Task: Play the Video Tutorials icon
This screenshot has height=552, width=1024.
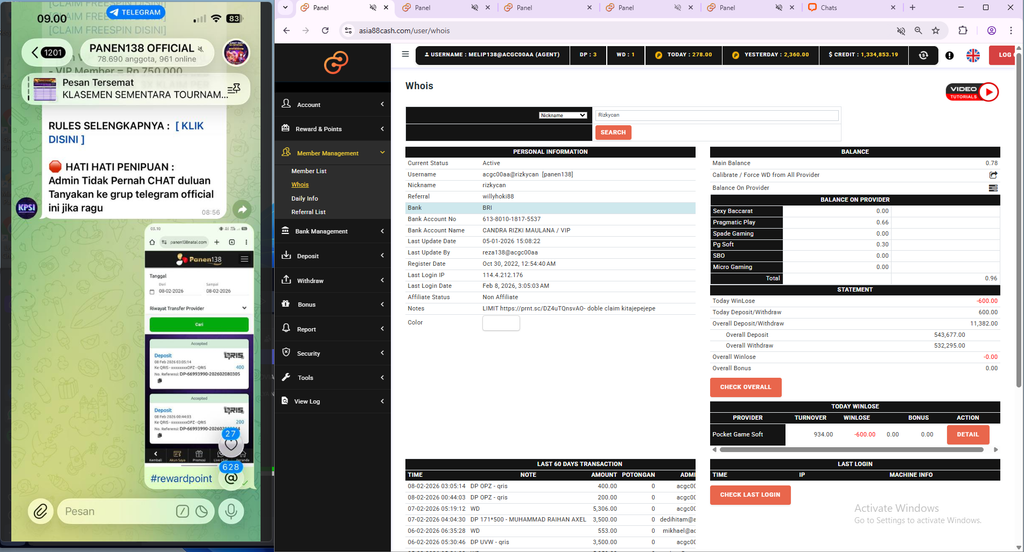Action: tap(972, 92)
